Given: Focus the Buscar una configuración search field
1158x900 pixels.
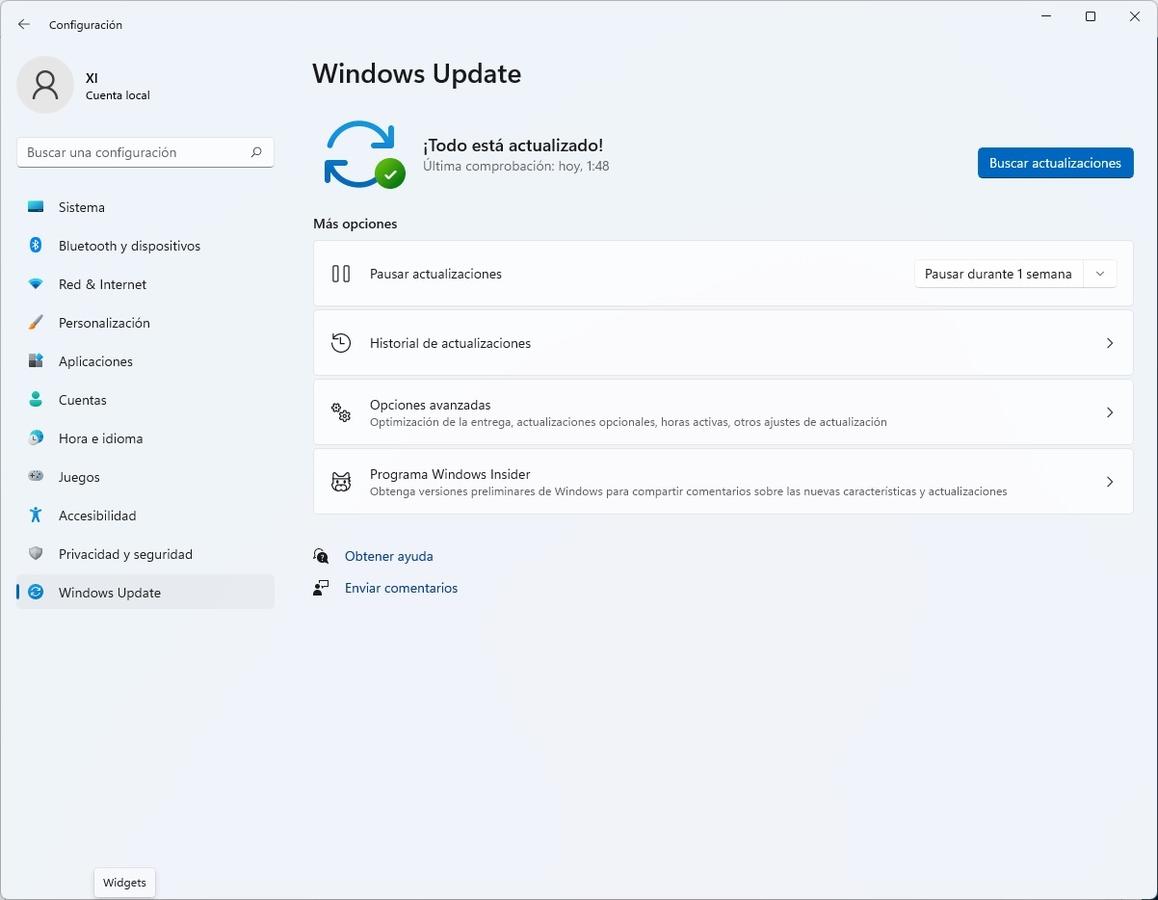Looking at the screenshot, I should 135,152.
